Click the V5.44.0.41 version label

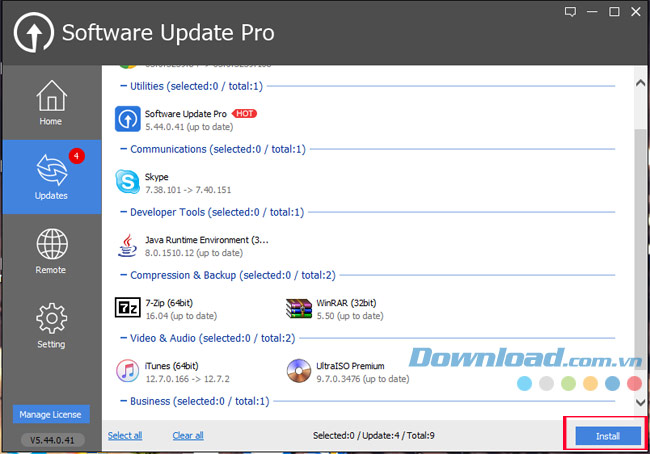tap(53, 440)
